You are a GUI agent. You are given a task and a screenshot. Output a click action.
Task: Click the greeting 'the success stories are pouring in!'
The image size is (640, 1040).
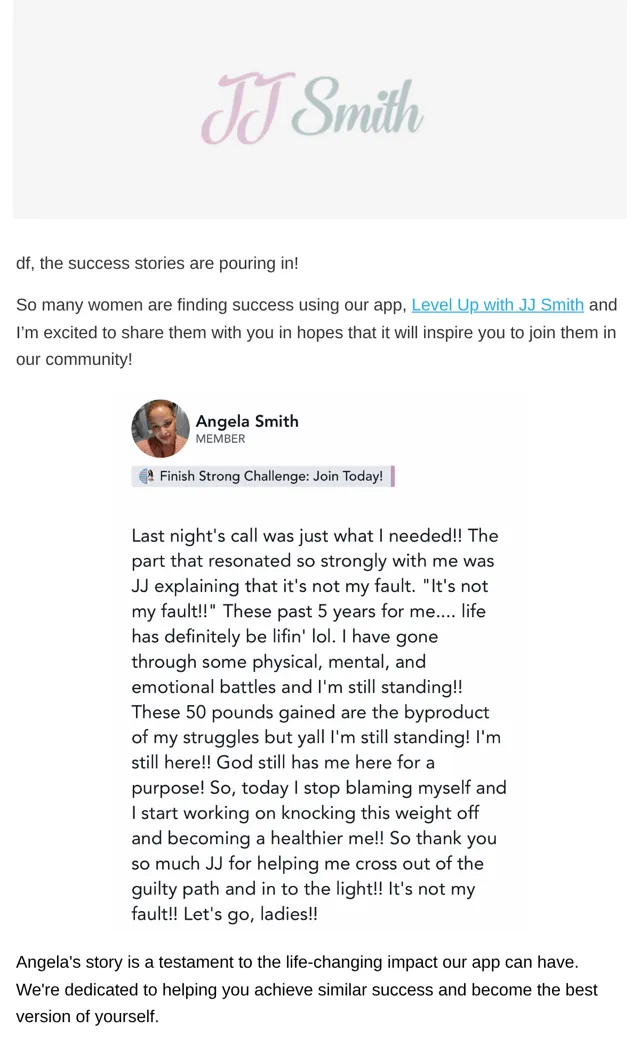(x=168, y=263)
